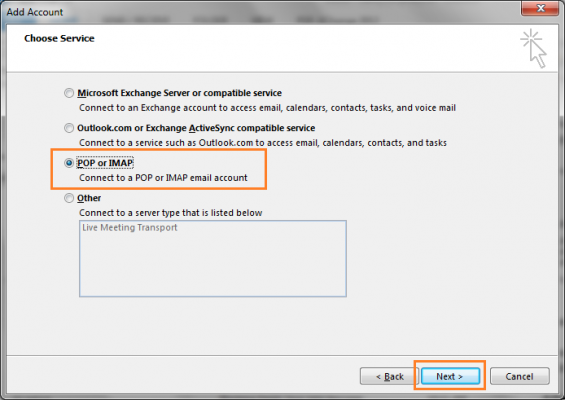Click 'Connect to a POP or IMAP email account' text
This screenshot has height=400, width=565.
(x=163, y=178)
